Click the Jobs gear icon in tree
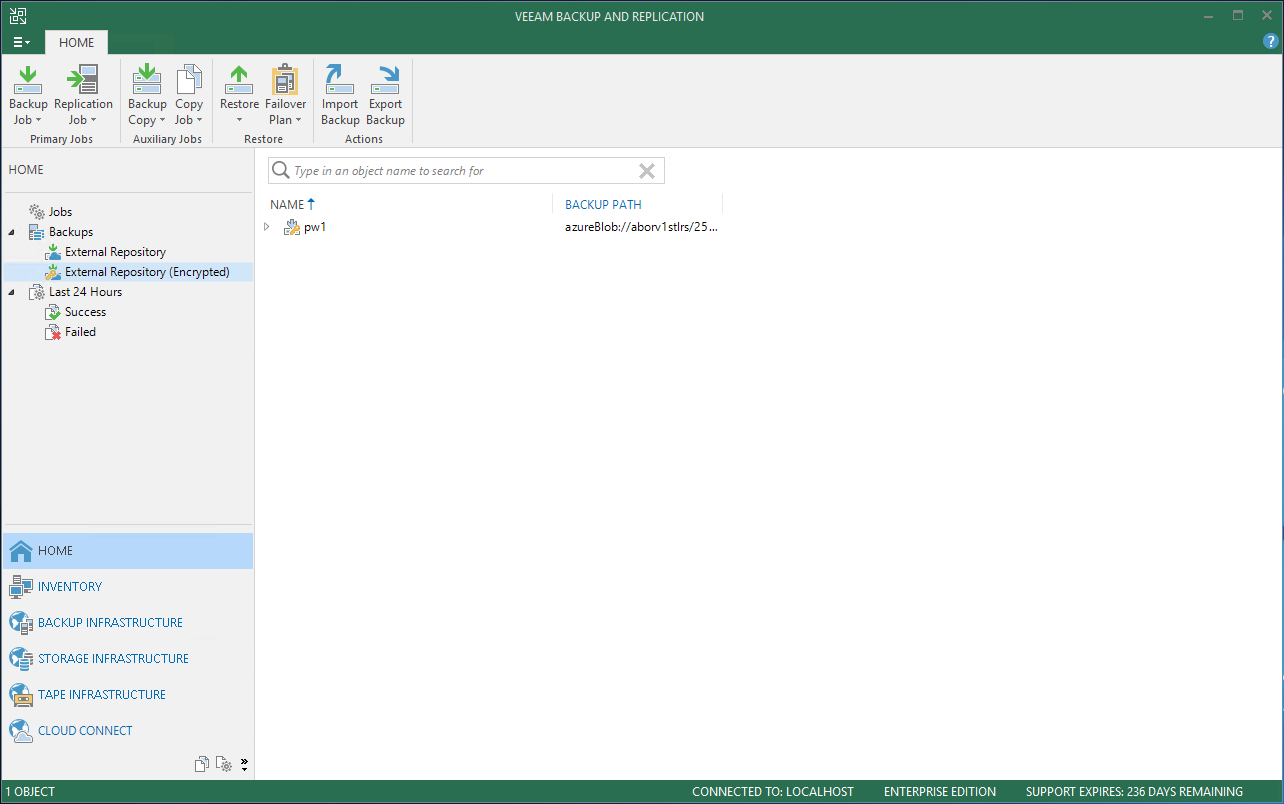This screenshot has height=804, width=1284. (37, 212)
